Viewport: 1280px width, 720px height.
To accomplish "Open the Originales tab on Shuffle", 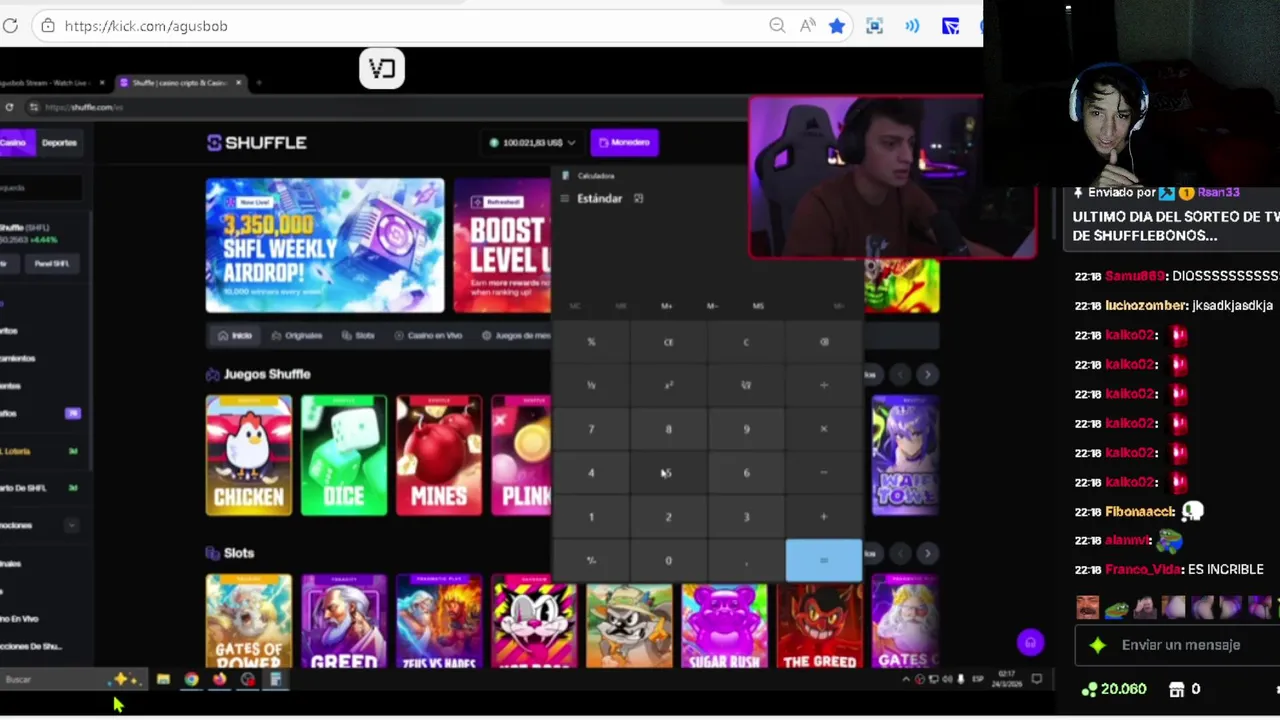I will [297, 336].
